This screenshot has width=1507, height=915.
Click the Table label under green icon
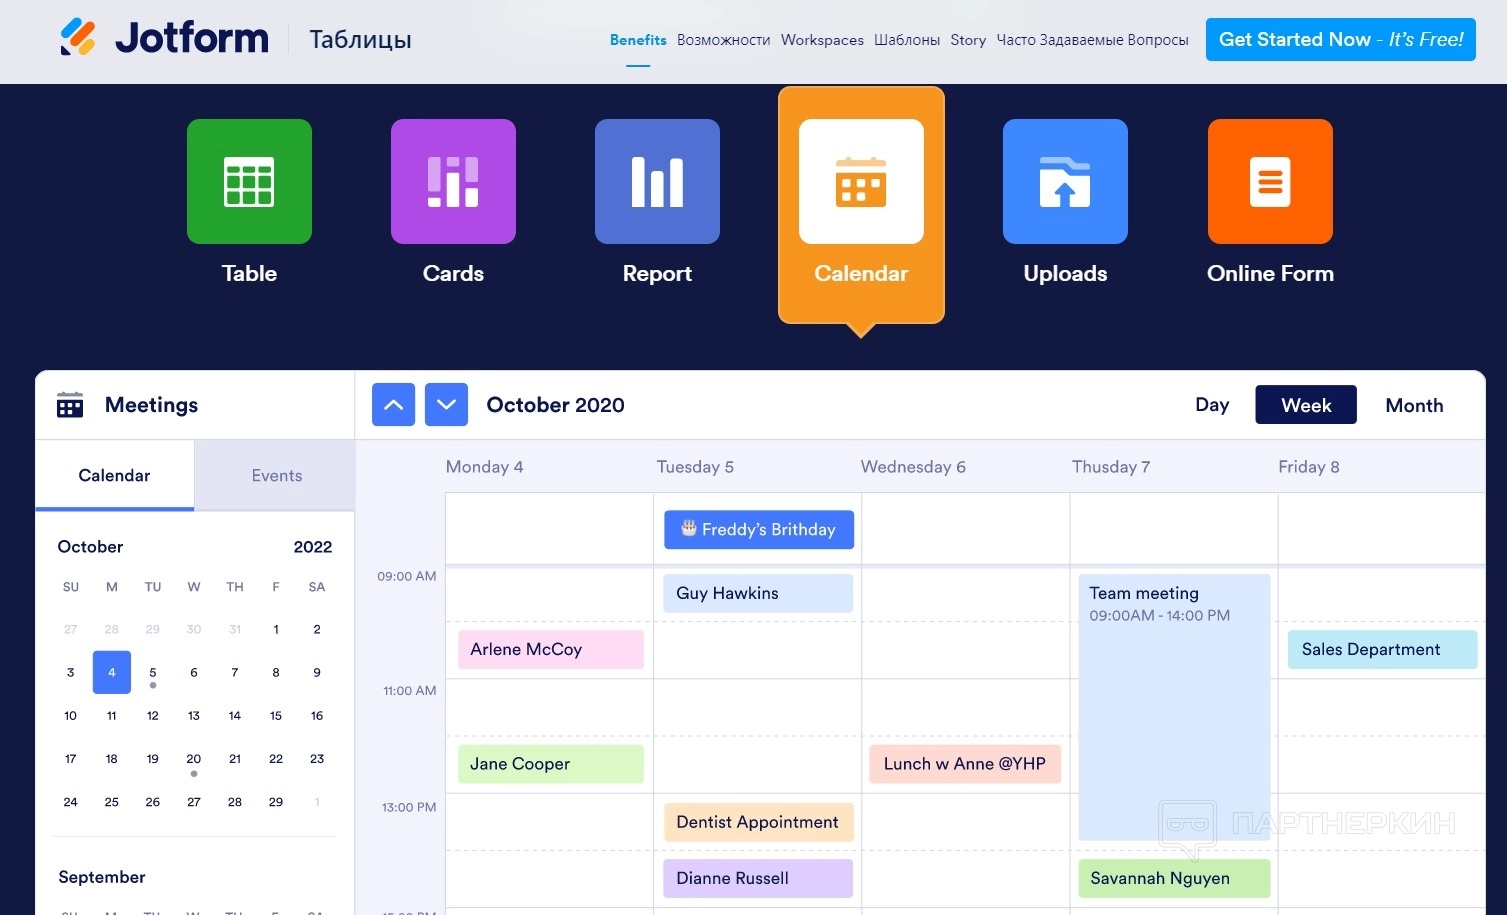[x=249, y=274]
